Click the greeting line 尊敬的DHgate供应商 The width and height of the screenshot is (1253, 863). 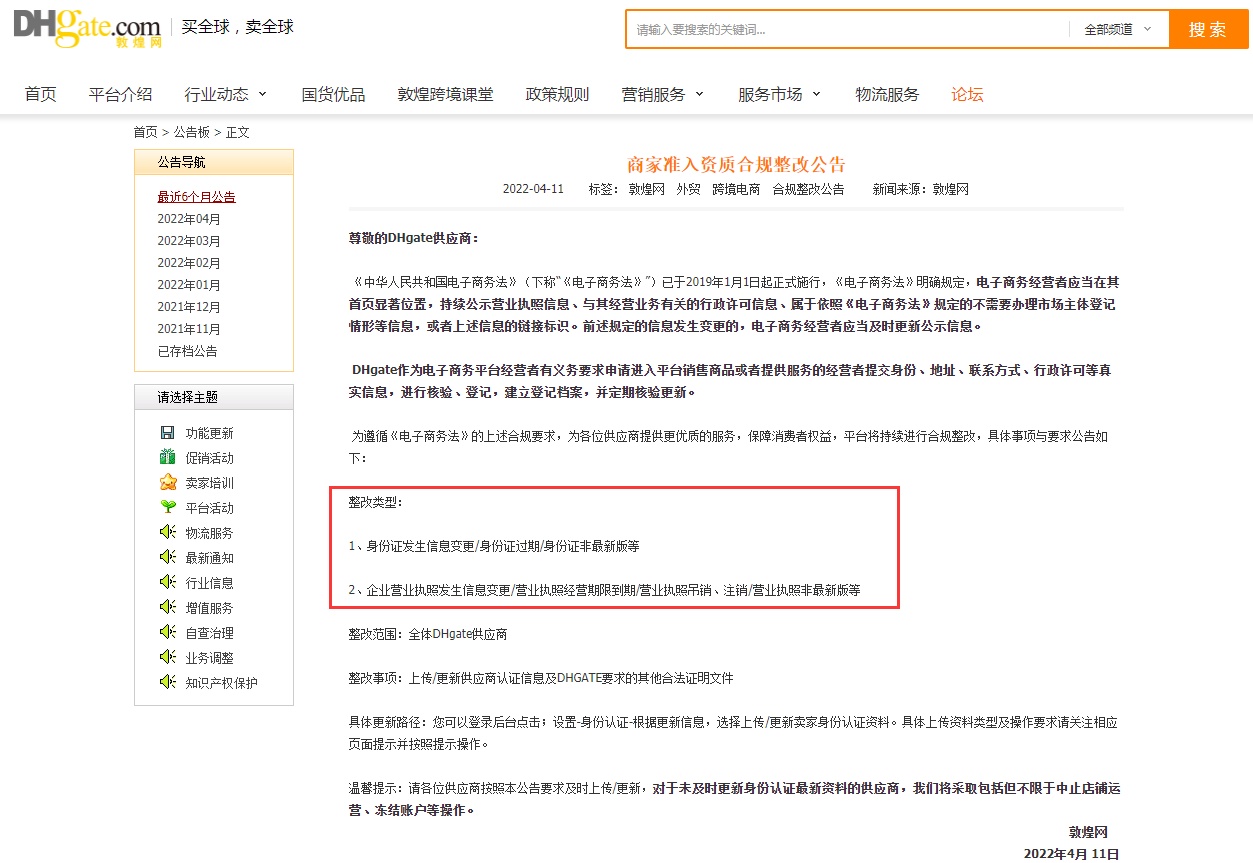pyautogui.click(x=414, y=238)
